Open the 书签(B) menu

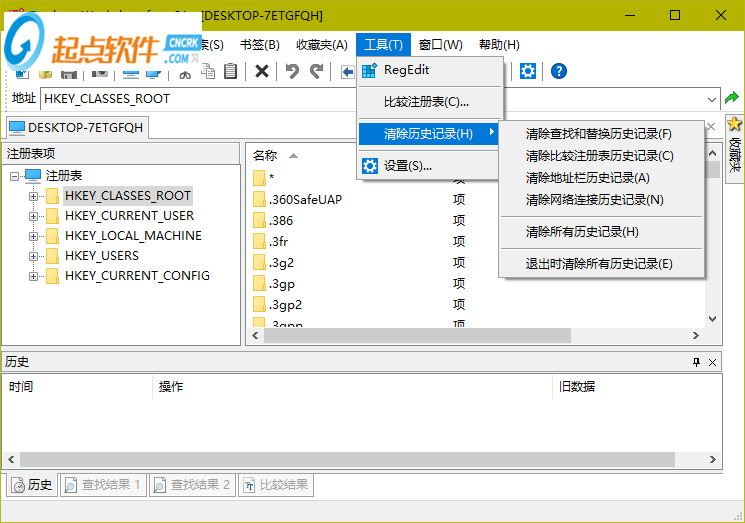259,45
